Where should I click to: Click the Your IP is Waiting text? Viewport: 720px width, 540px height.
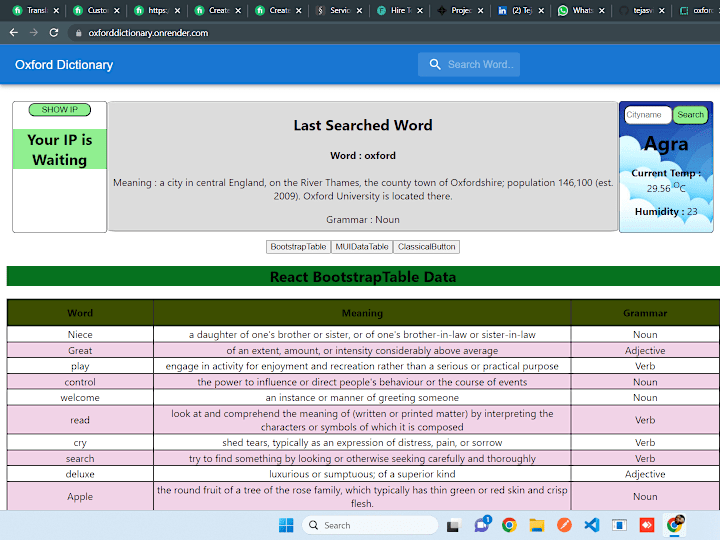pyautogui.click(x=60, y=150)
